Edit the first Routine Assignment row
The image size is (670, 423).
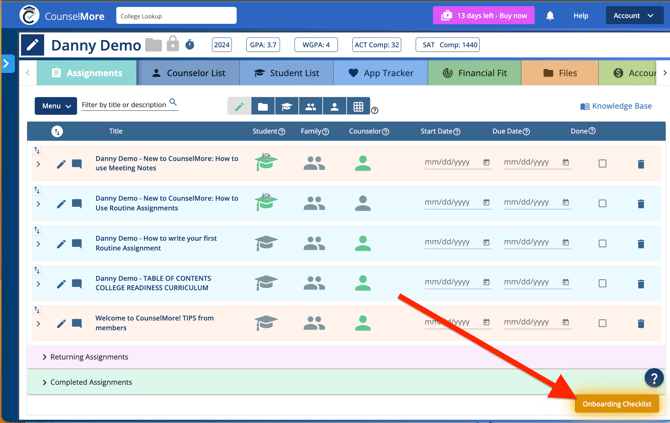coord(61,244)
